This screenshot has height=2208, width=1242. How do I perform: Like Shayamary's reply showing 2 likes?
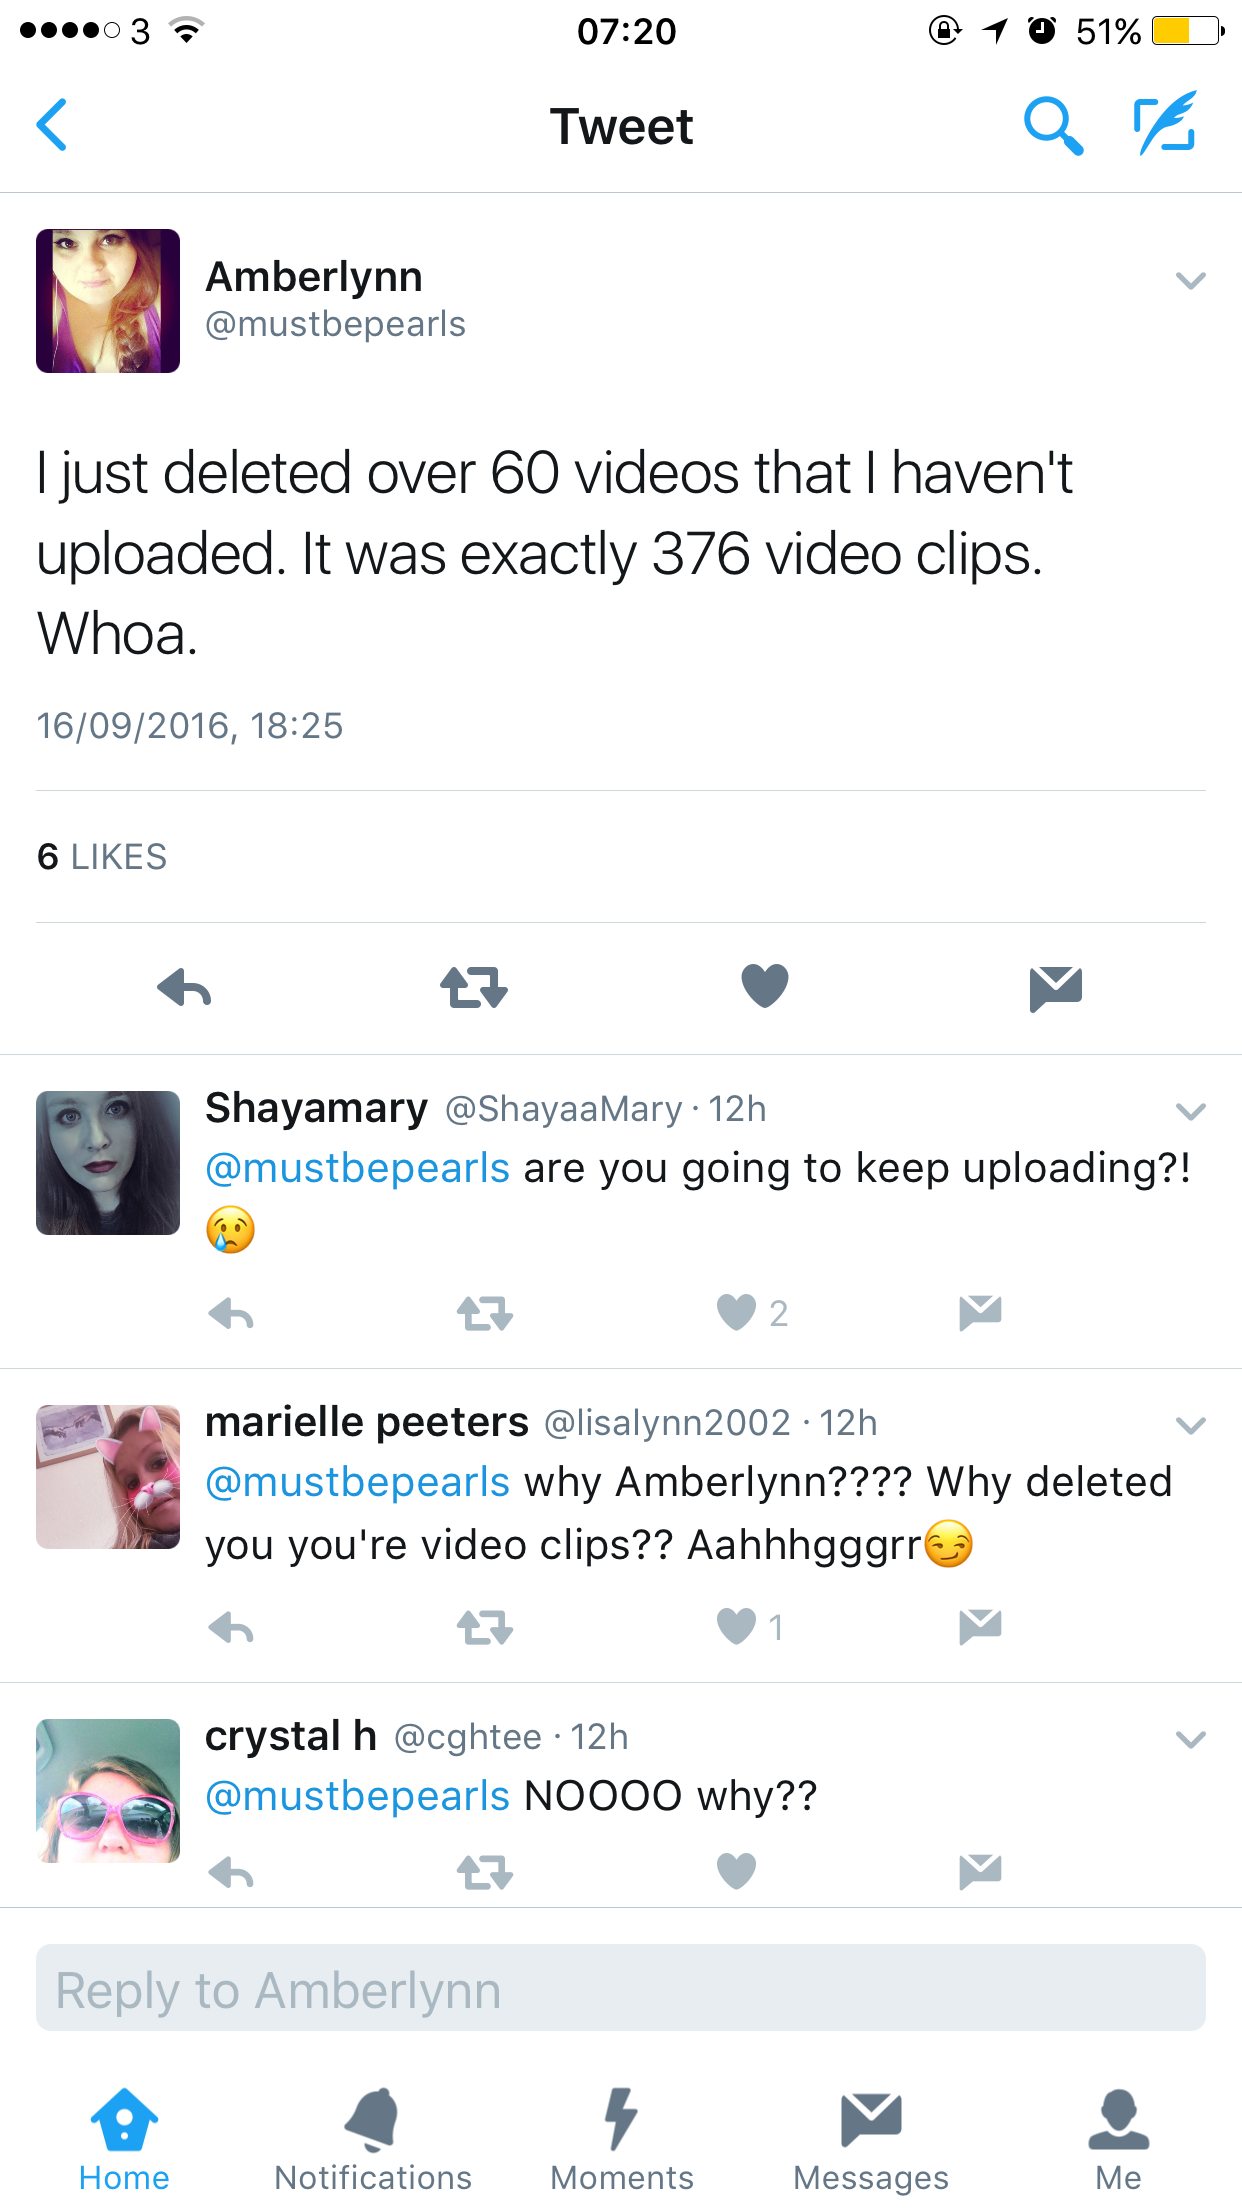[x=737, y=1313]
